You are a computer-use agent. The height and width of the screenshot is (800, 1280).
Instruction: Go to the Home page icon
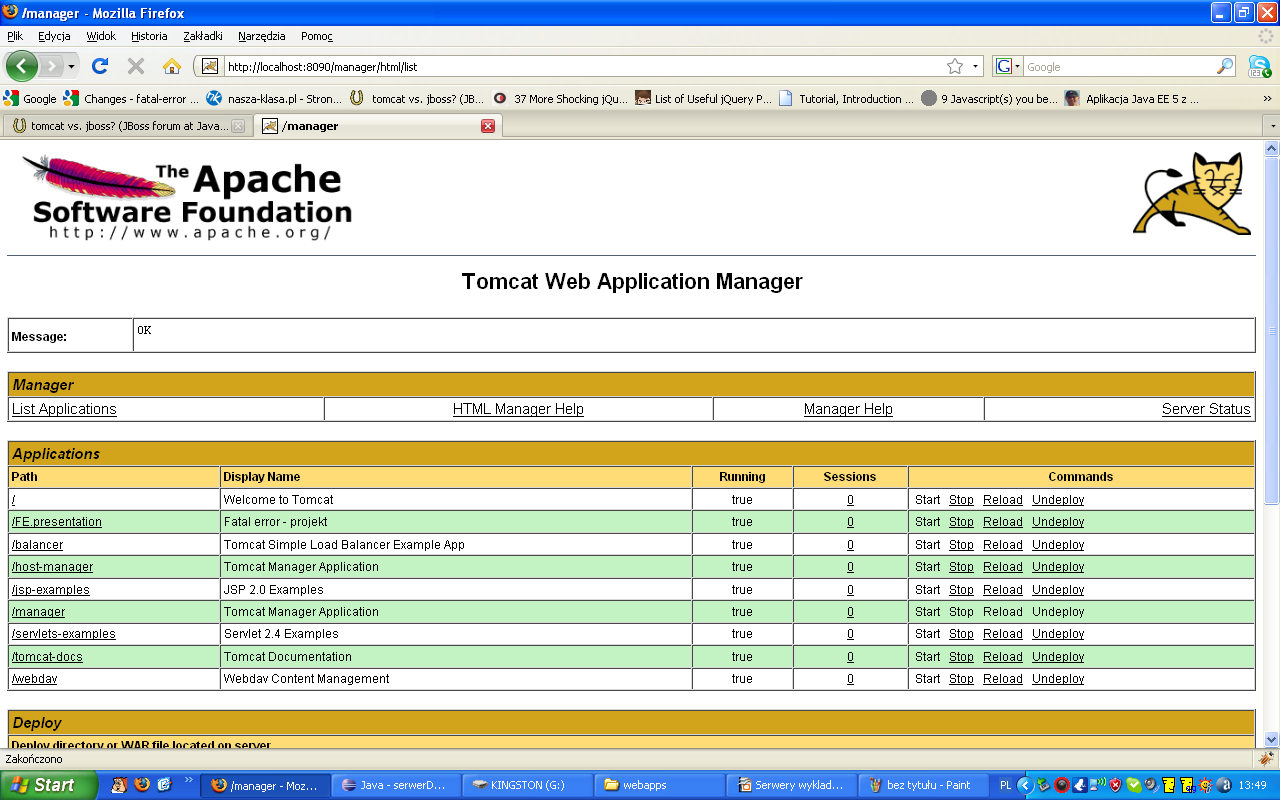pyautogui.click(x=172, y=66)
